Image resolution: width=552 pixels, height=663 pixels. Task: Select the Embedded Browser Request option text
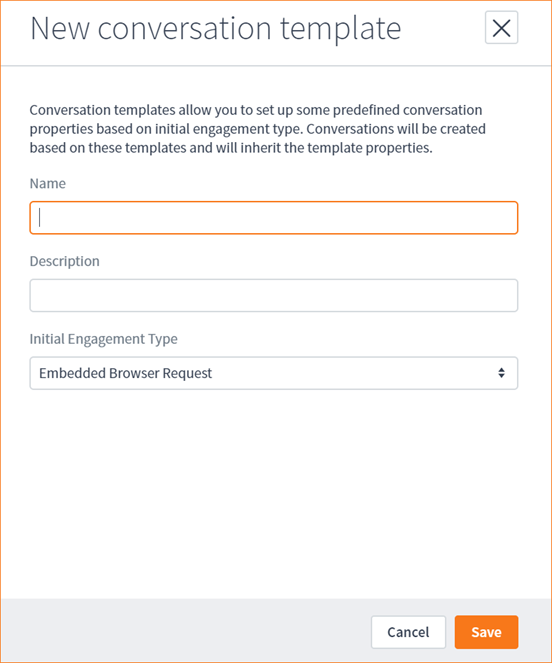coord(125,373)
